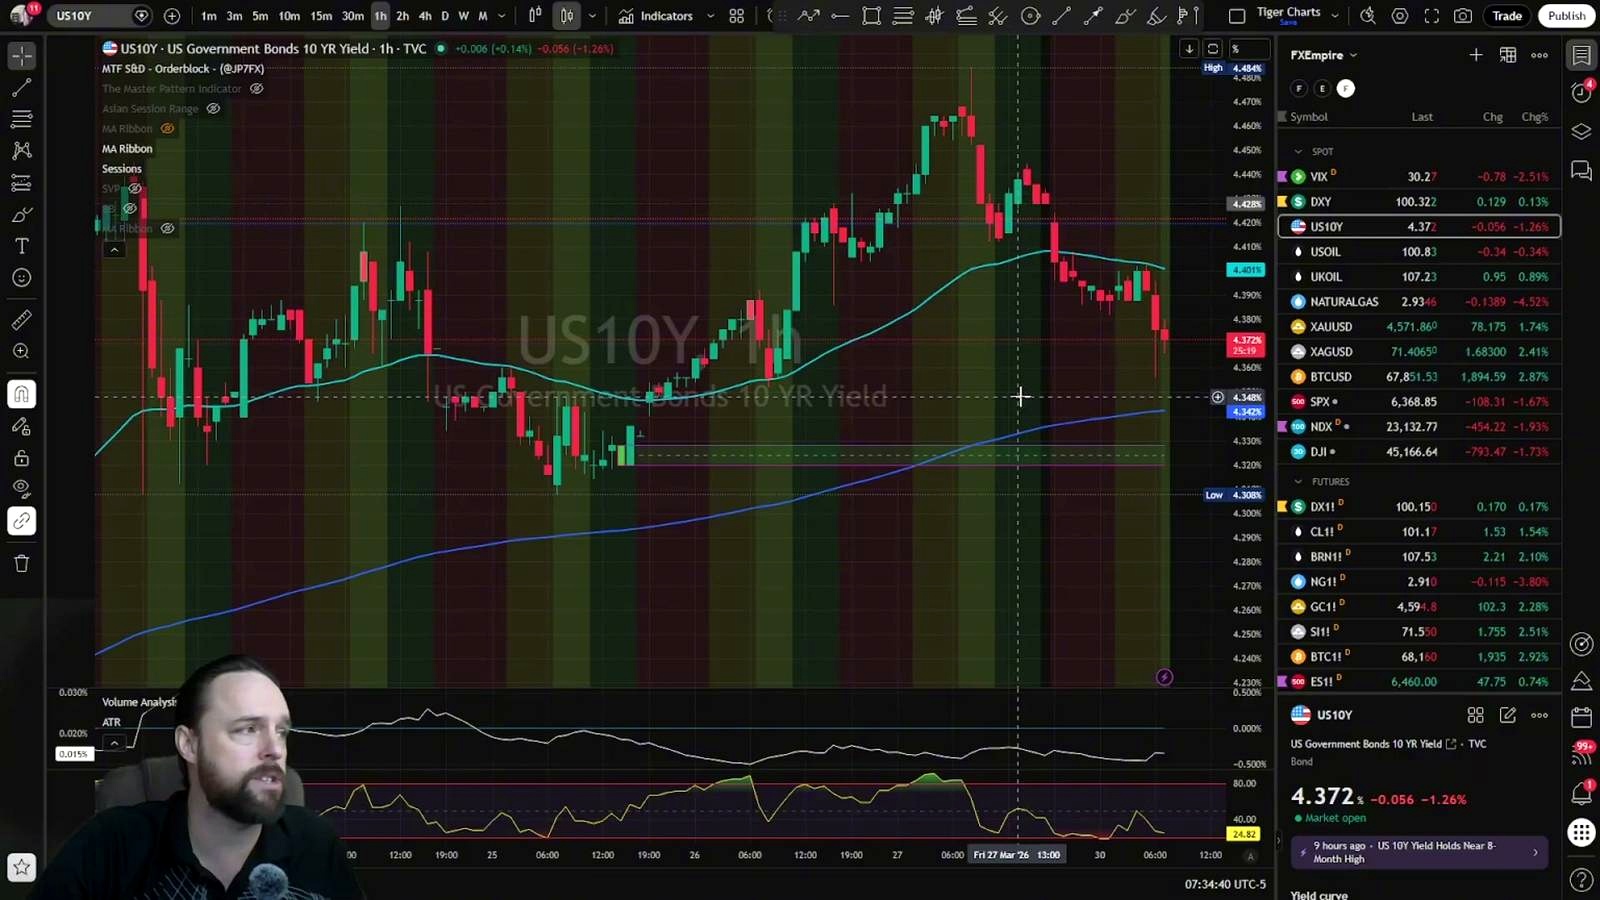Screen dimensions: 1600x900
Task: Select the 5m timeframe
Action: pos(260,16)
